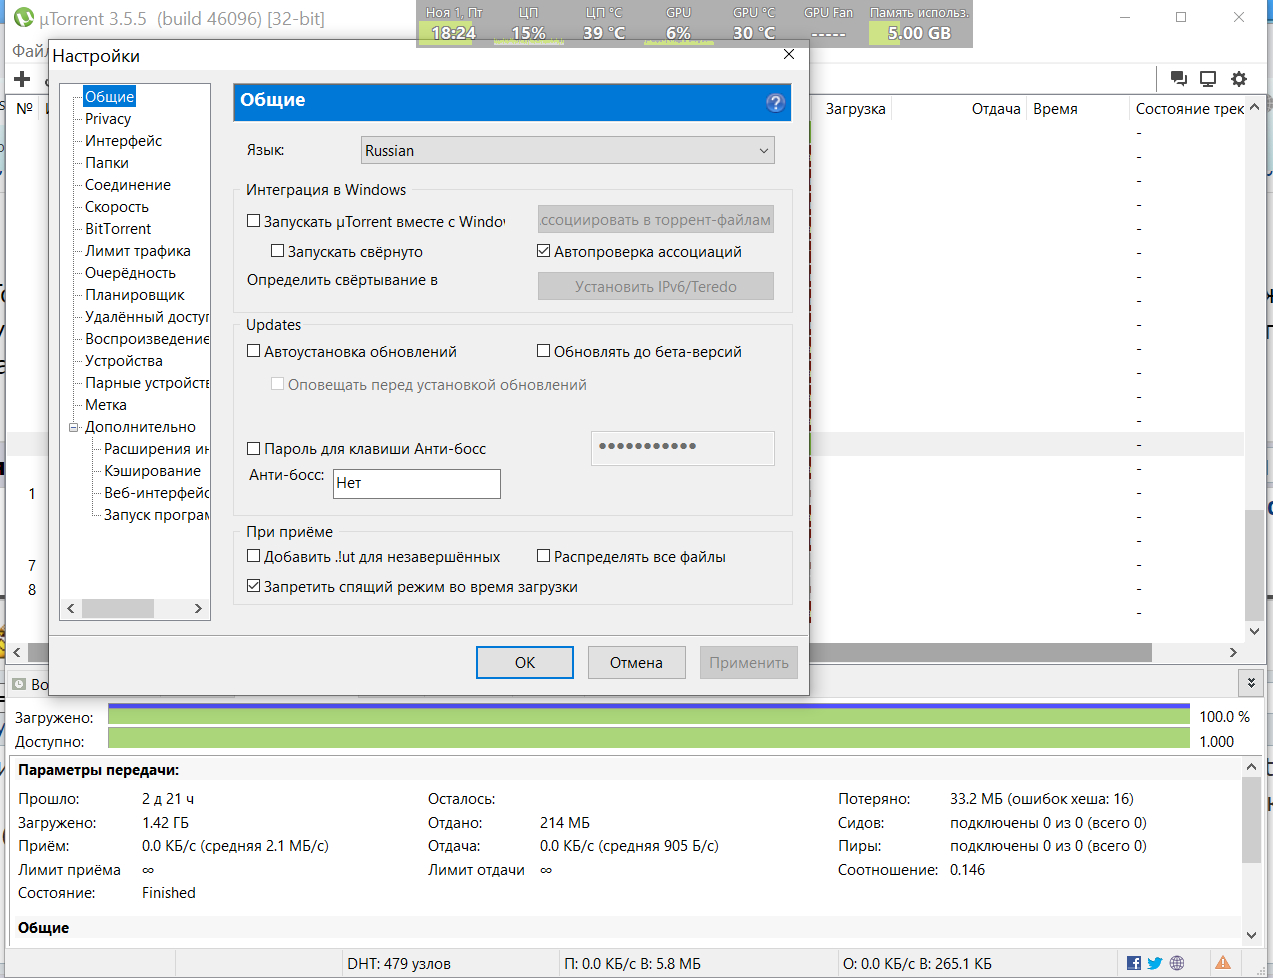Click the Facebook icon in status bar
This screenshot has height=978, width=1273.
coord(1134,963)
